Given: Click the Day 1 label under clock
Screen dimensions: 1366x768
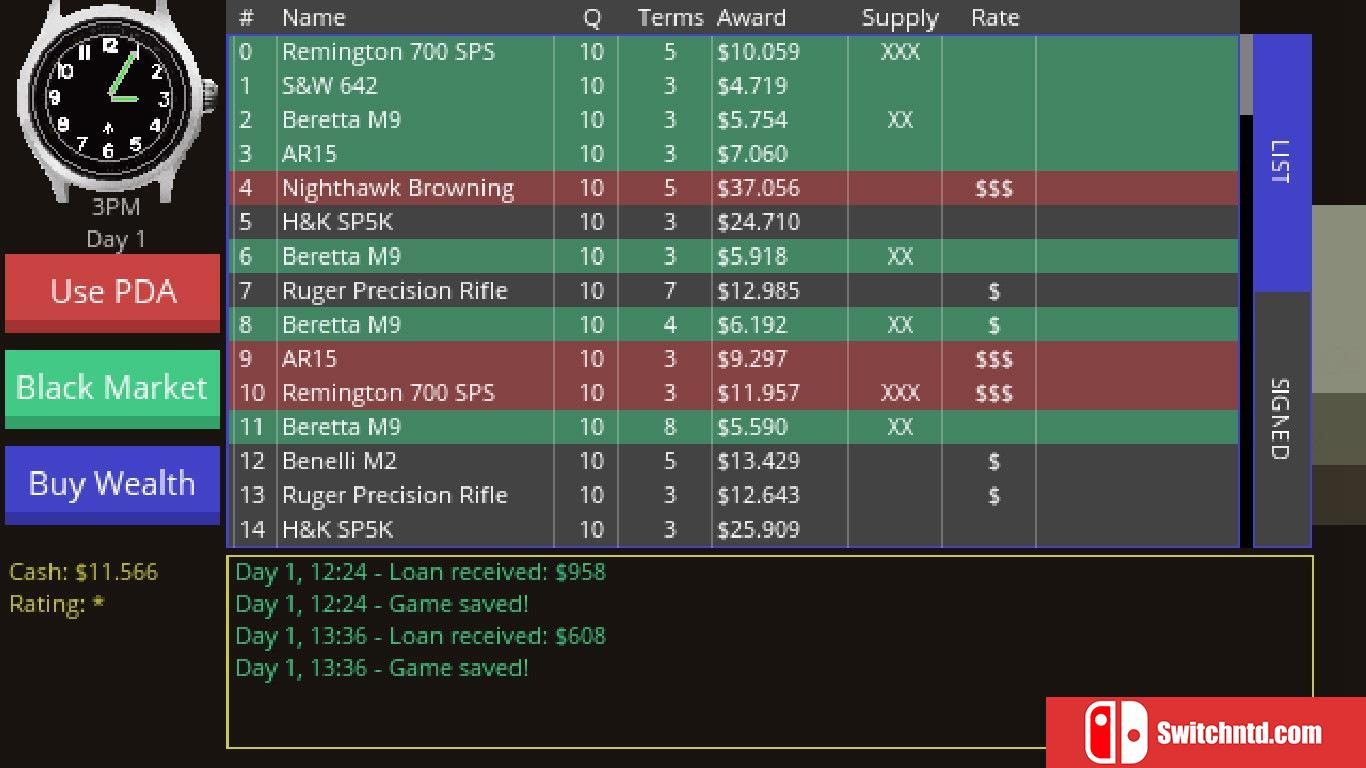Looking at the screenshot, I should [x=116, y=239].
